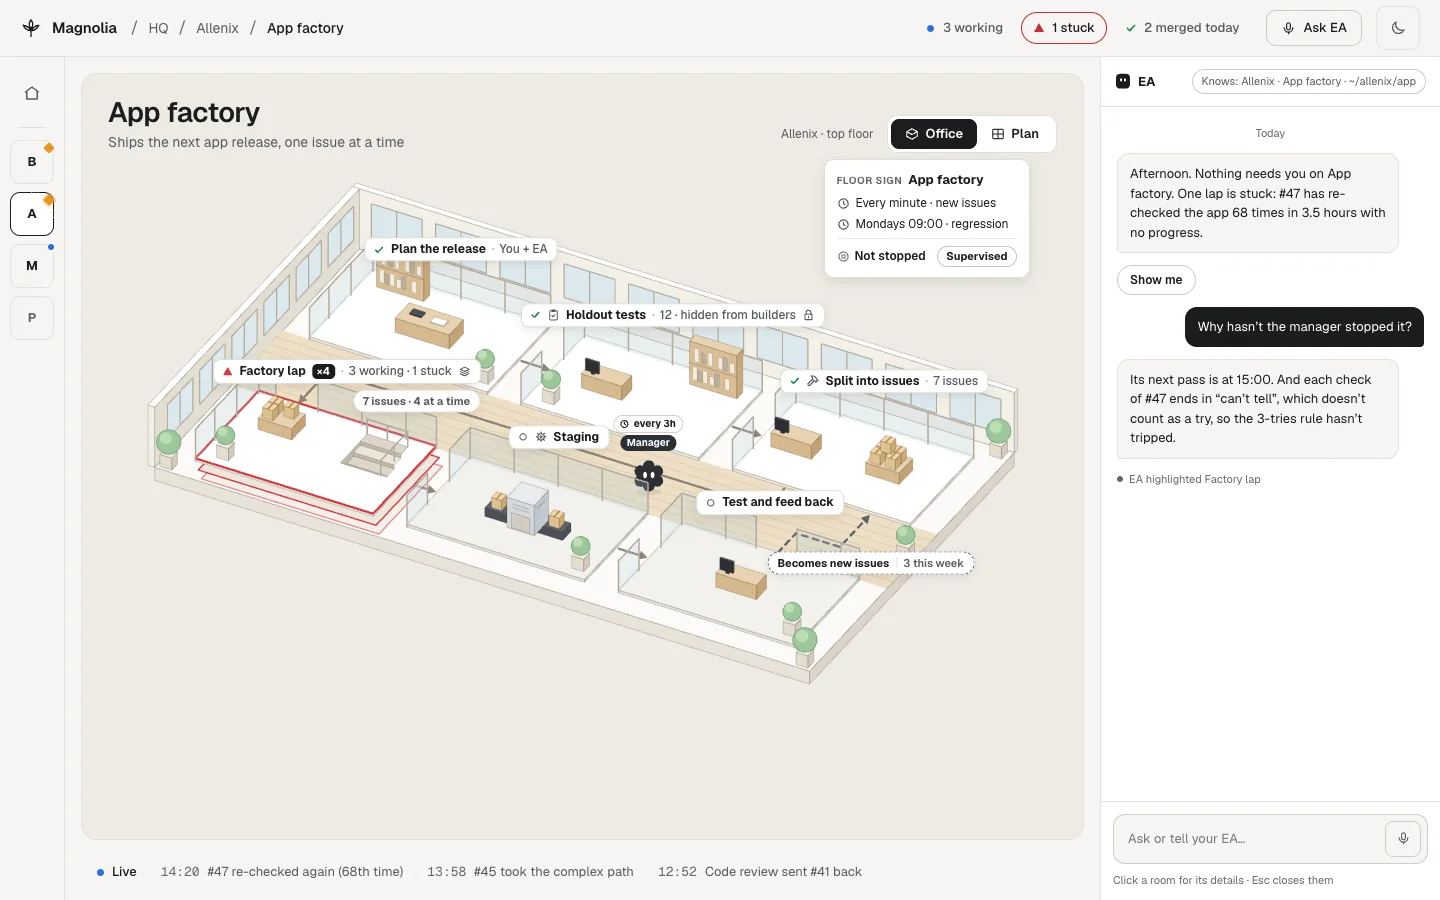The height and width of the screenshot is (900, 1440).
Task: Click the Supervised badge in floor sign
Action: pos(977,256)
